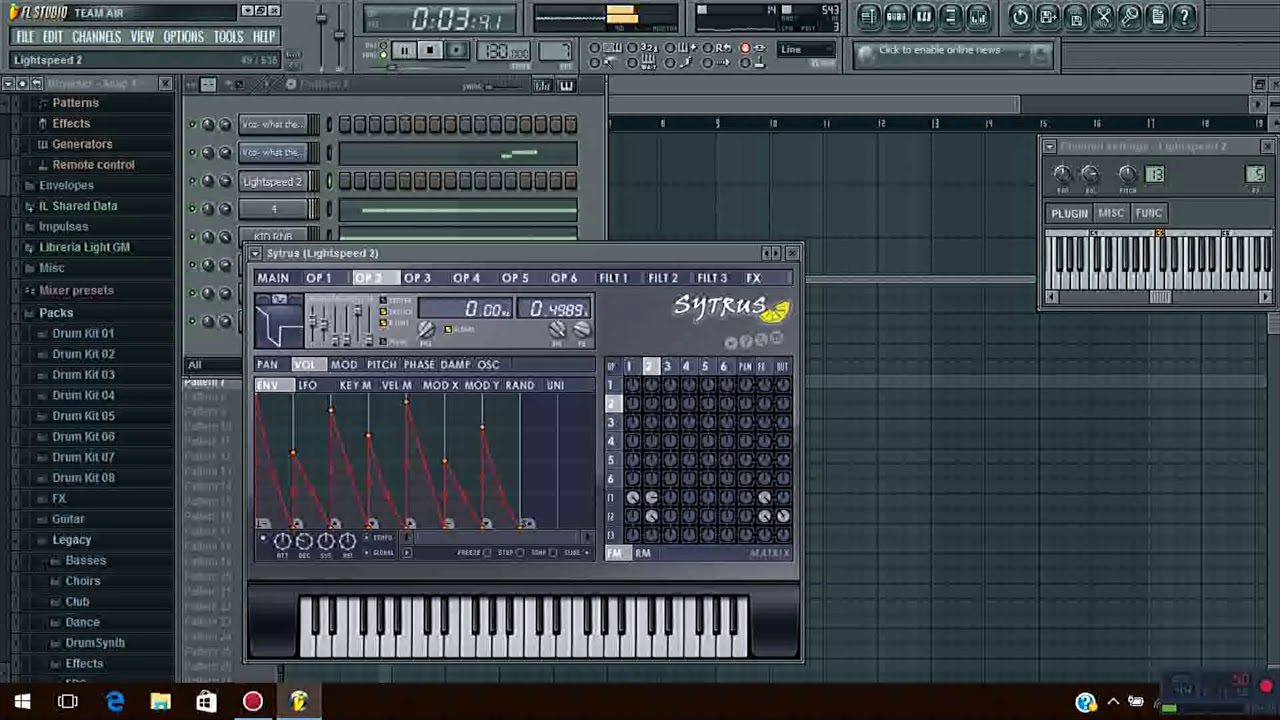Viewport: 1280px width, 720px height.
Task: Click the help question mark icon
Action: [x=1185, y=16]
